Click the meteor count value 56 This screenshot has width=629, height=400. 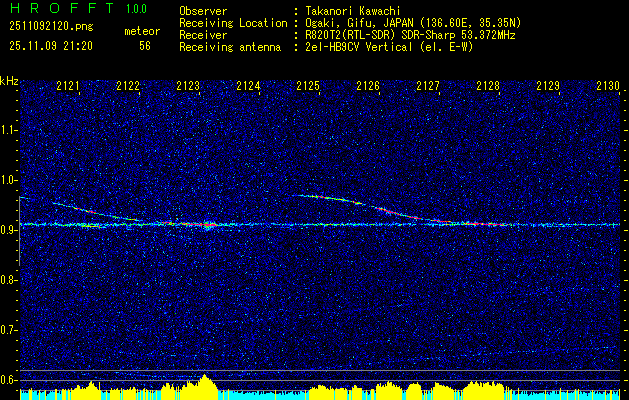(145, 46)
